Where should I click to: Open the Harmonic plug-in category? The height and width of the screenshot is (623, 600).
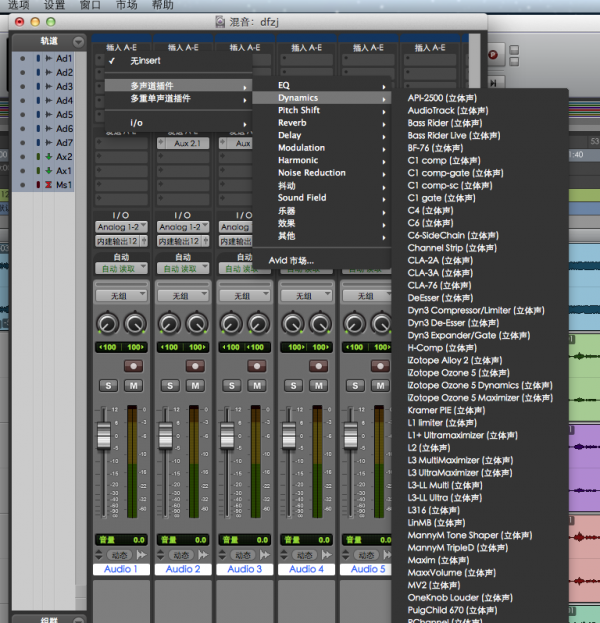322,161
